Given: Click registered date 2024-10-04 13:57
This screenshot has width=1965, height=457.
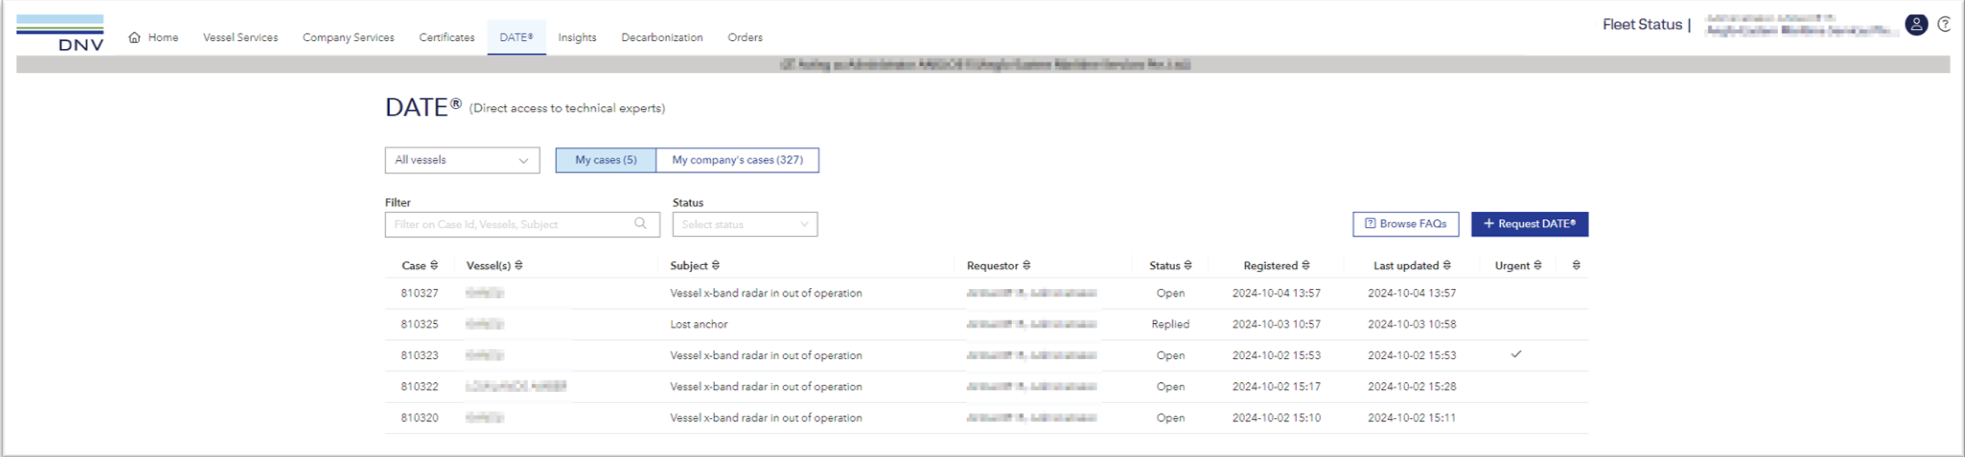Looking at the screenshot, I should (1276, 293).
